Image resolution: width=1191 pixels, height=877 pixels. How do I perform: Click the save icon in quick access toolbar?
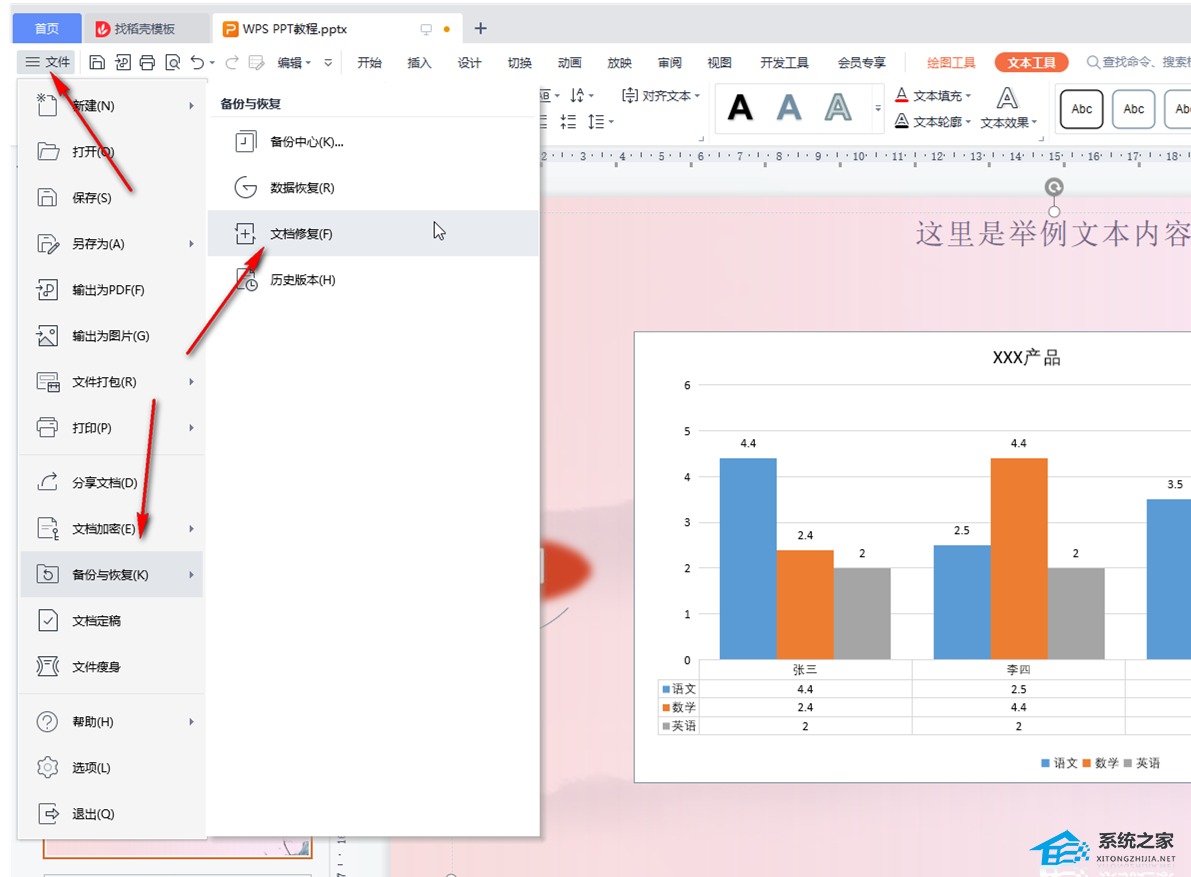97,62
